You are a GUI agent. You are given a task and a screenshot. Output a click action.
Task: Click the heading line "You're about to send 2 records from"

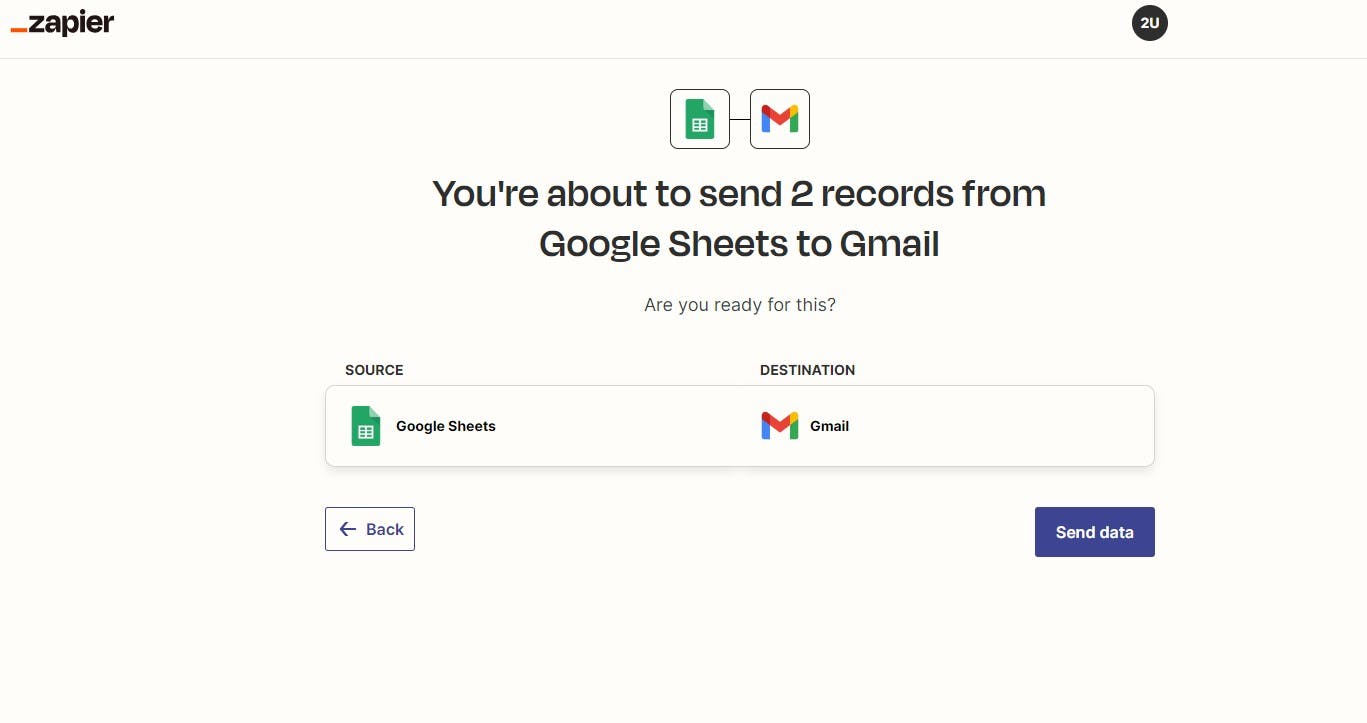coord(739,193)
